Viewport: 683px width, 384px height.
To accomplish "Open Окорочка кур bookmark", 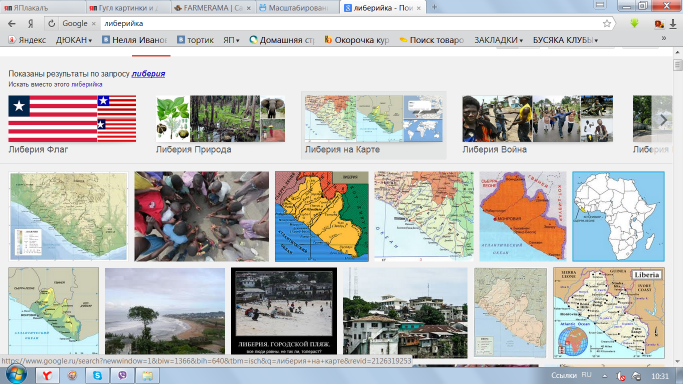I will pyautogui.click(x=357, y=40).
